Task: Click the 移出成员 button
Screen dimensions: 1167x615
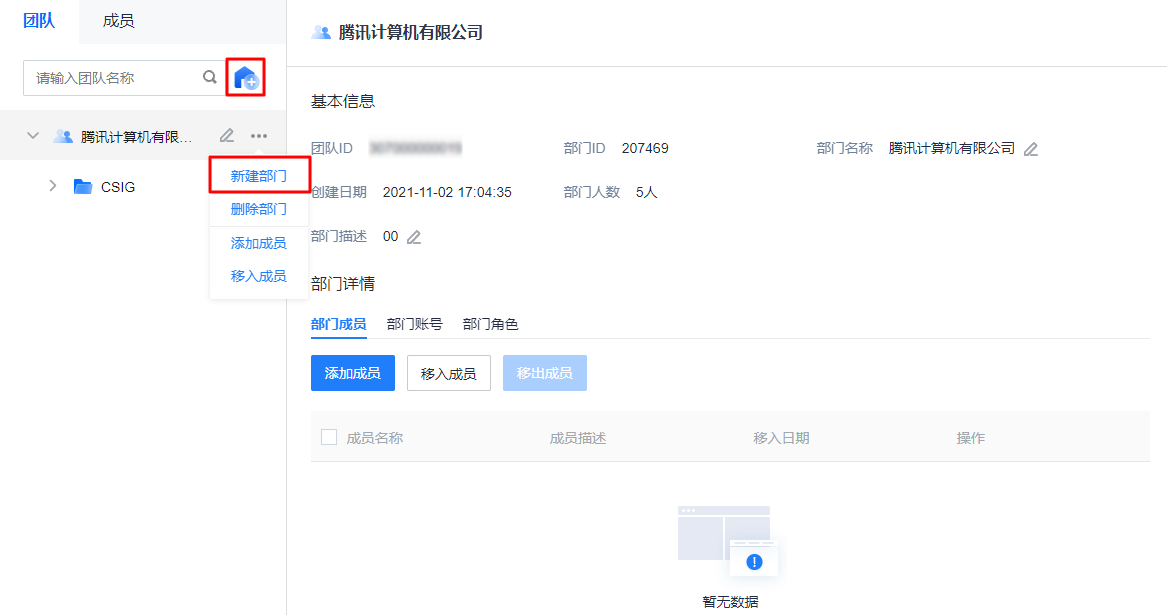Action: pyautogui.click(x=545, y=373)
